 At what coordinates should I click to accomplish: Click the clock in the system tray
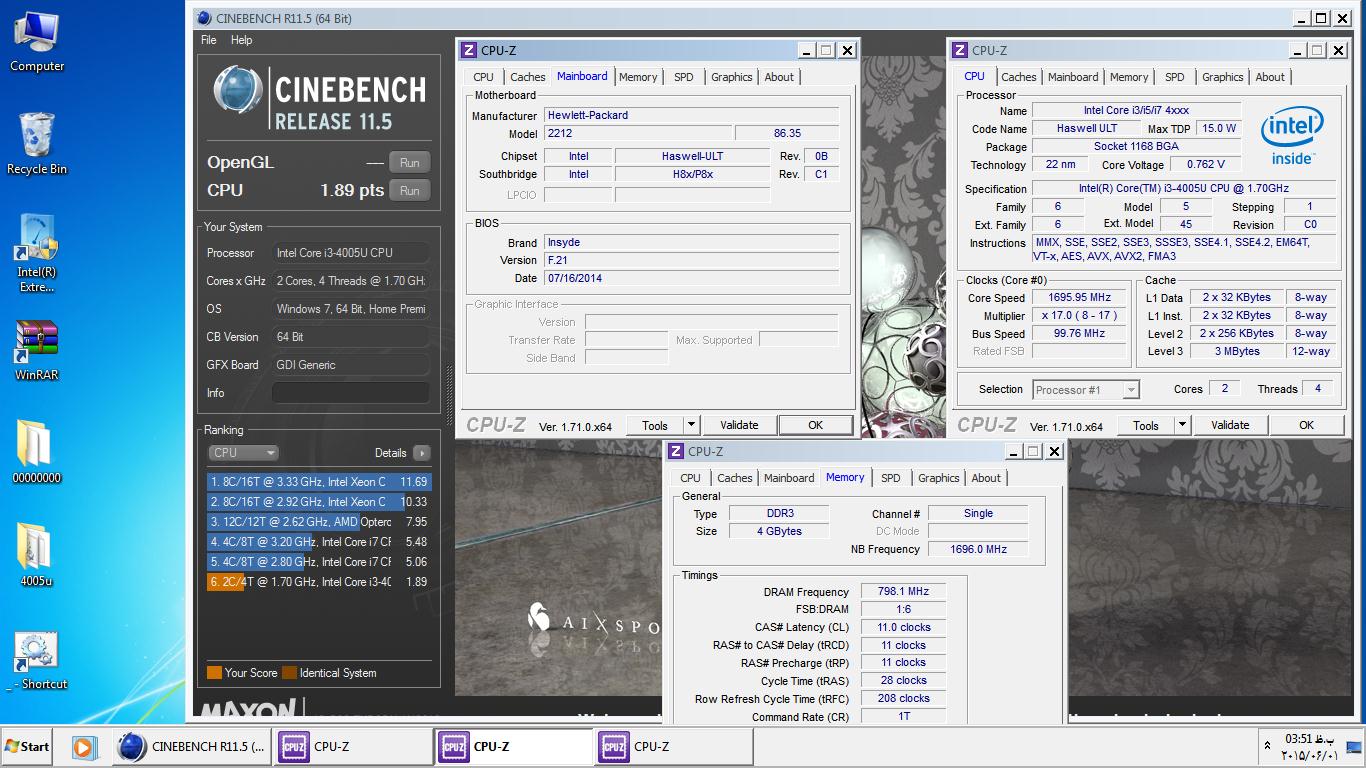1309,747
